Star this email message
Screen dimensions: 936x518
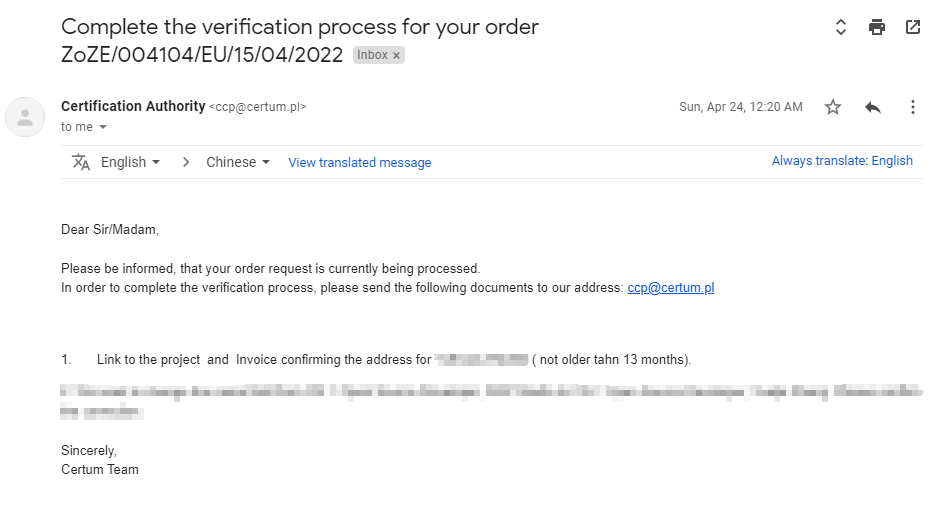click(833, 107)
